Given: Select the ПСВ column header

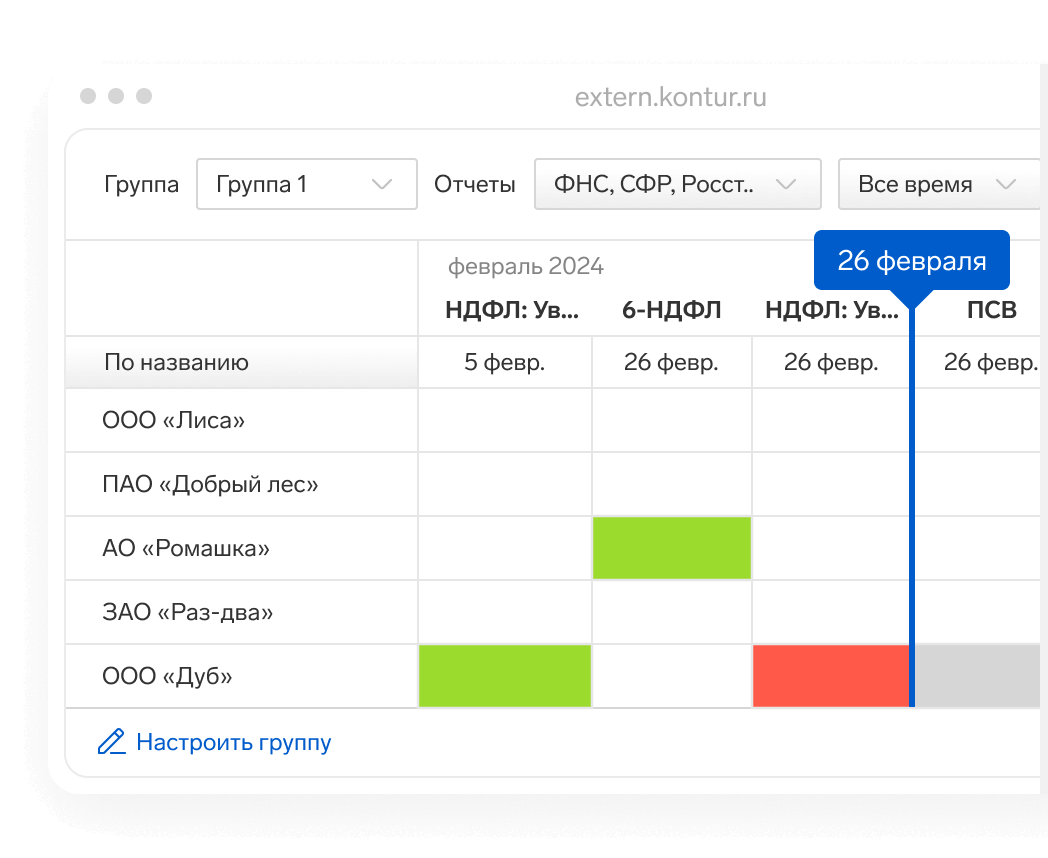Looking at the screenshot, I should [991, 310].
